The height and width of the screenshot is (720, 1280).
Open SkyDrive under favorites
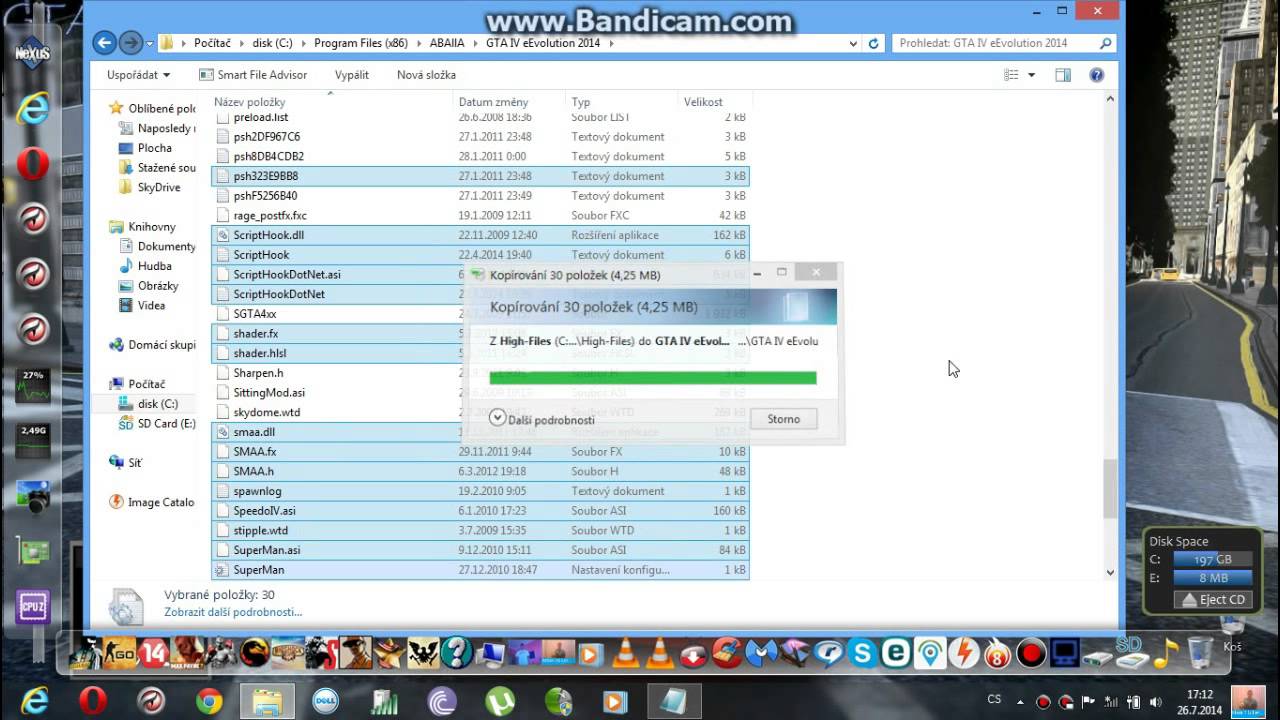tap(149, 187)
